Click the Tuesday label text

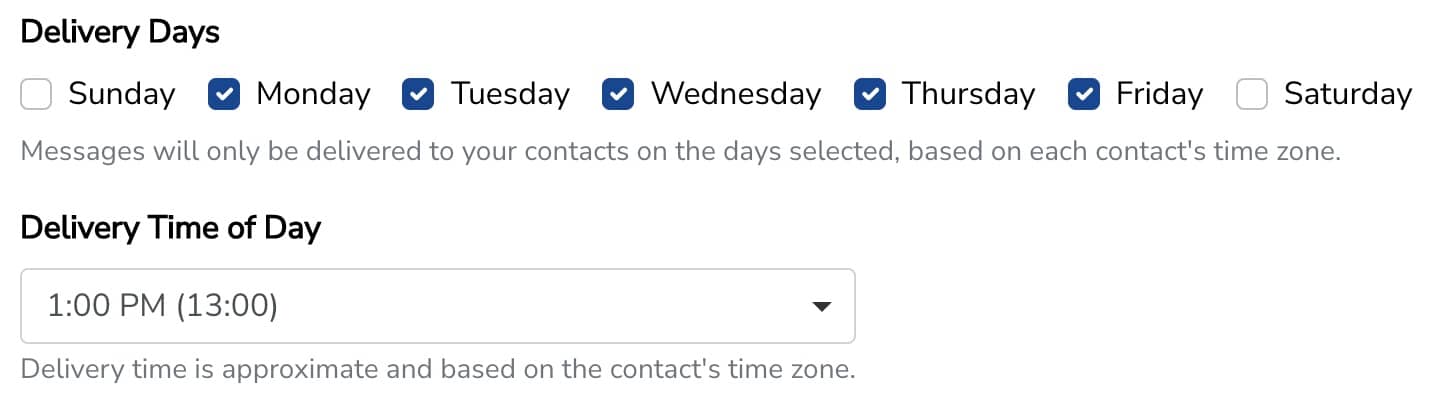(510, 94)
